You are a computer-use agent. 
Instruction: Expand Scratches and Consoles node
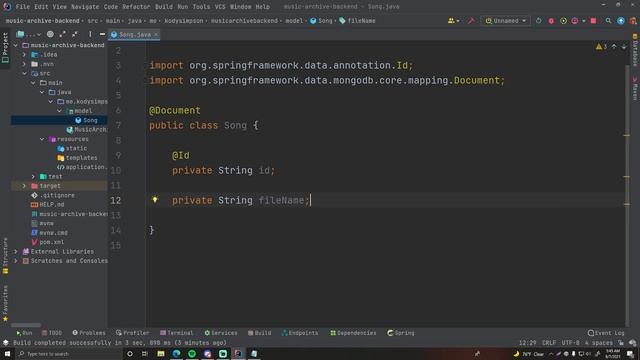tap(16, 261)
